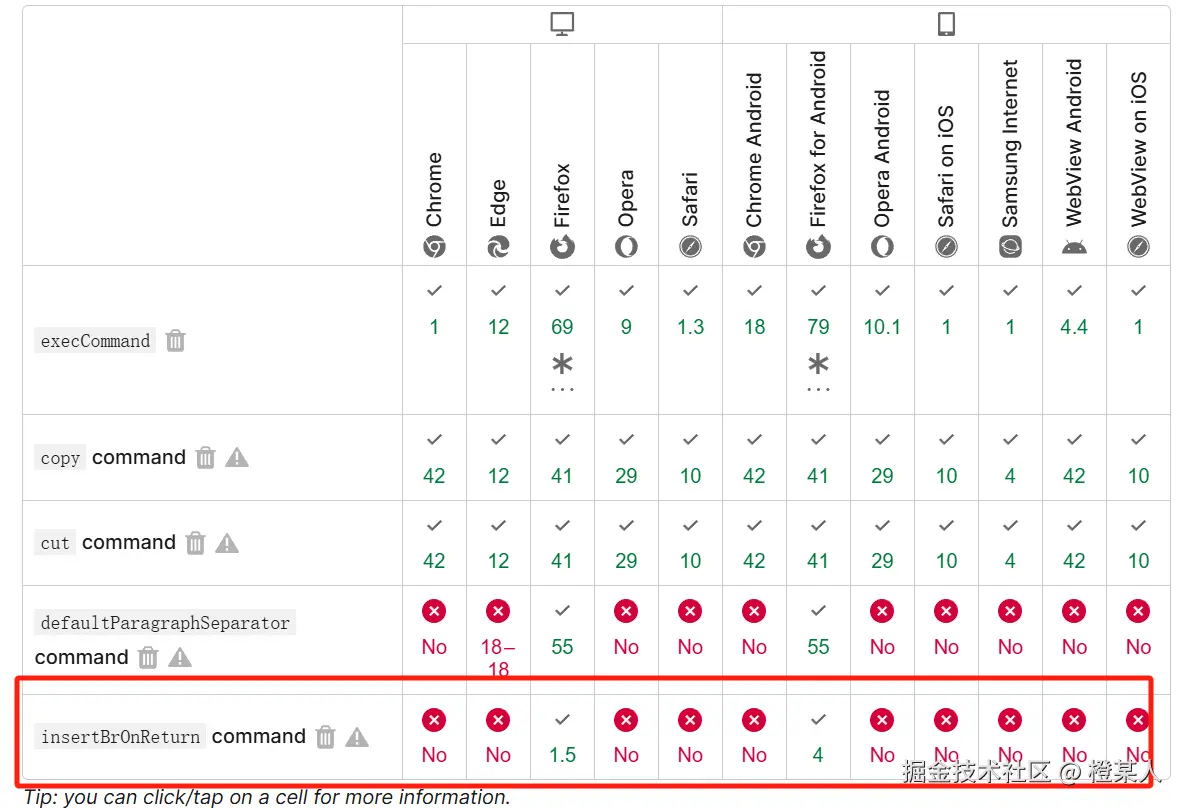Click the execCommand deprecated trash icon
The height and width of the screenshot is (808, 1185).
pos(176,341)
